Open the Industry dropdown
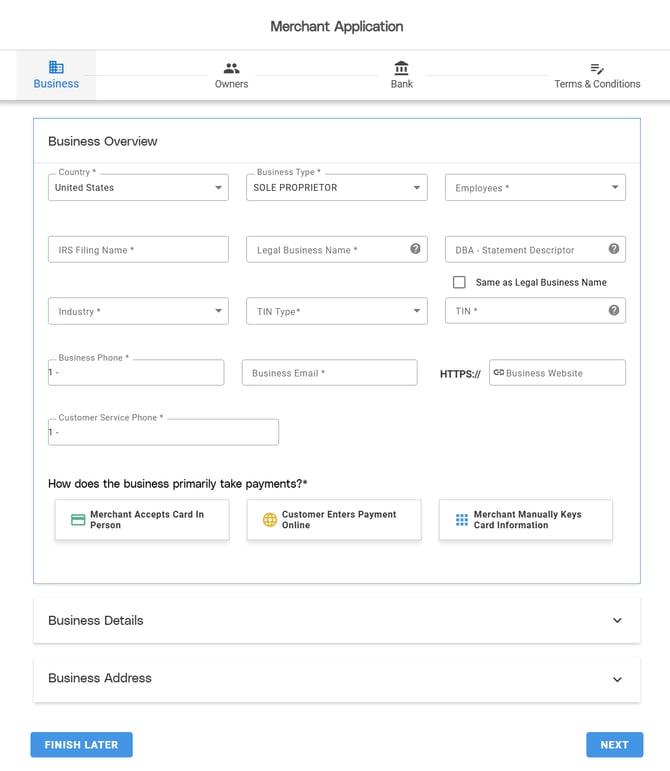 pos(138,311)
